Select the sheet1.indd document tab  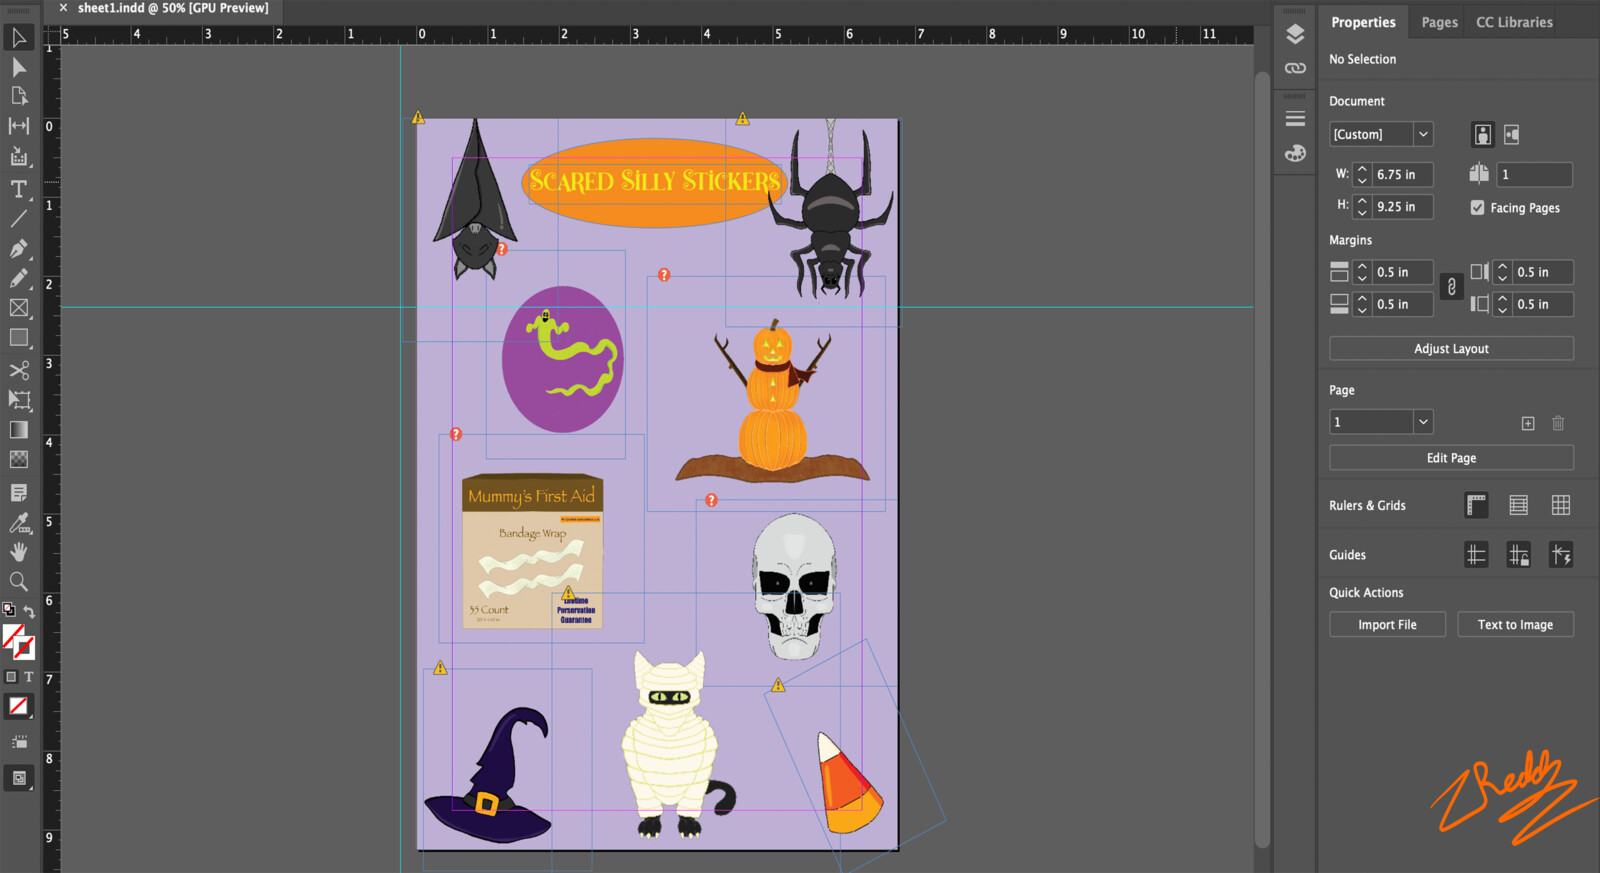point(173,8)
